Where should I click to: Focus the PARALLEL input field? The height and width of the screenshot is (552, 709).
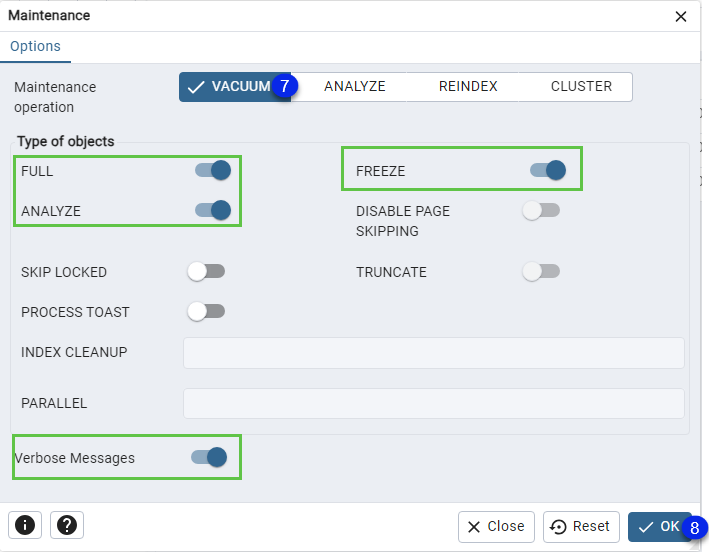(434, 403)
